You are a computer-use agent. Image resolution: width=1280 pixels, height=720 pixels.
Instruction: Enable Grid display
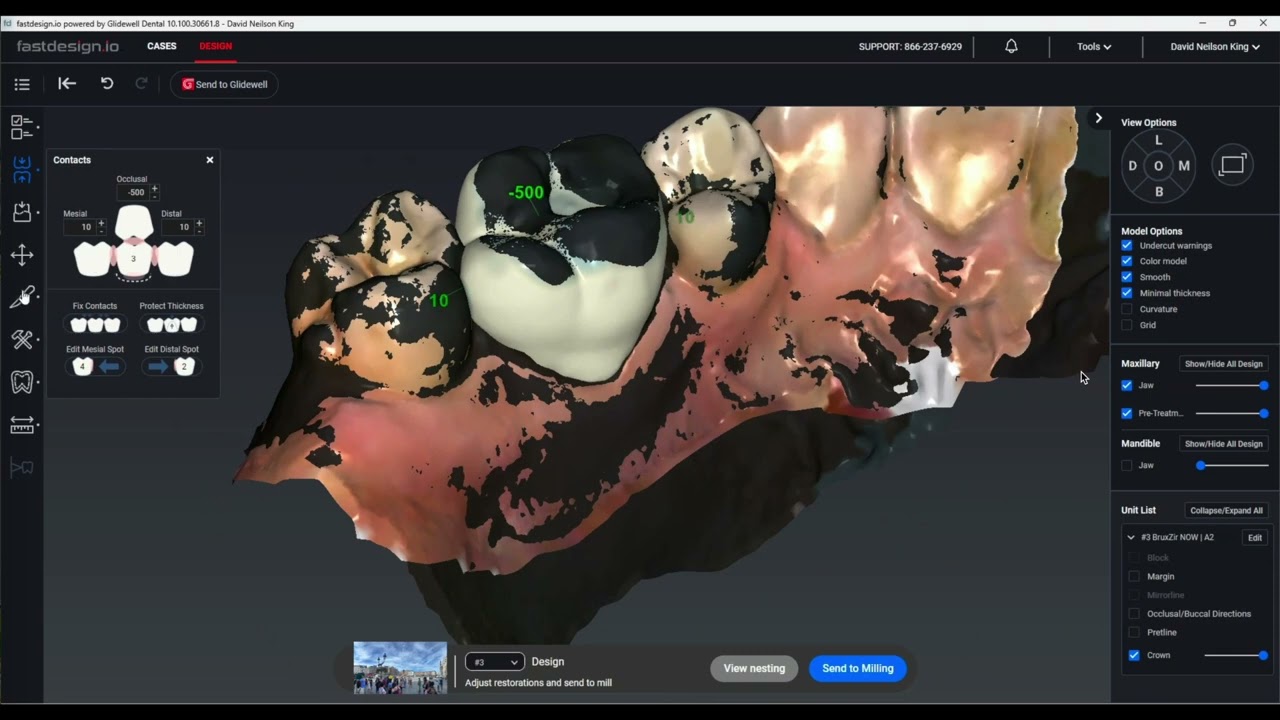pos(1127,325)
